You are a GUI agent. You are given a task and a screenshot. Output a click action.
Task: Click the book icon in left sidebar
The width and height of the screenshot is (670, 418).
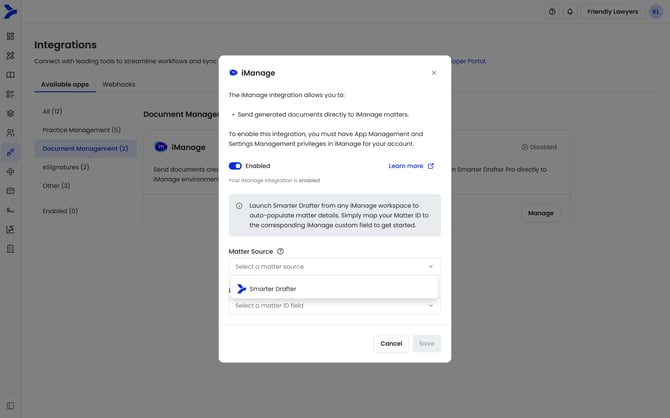click(11, 74)
